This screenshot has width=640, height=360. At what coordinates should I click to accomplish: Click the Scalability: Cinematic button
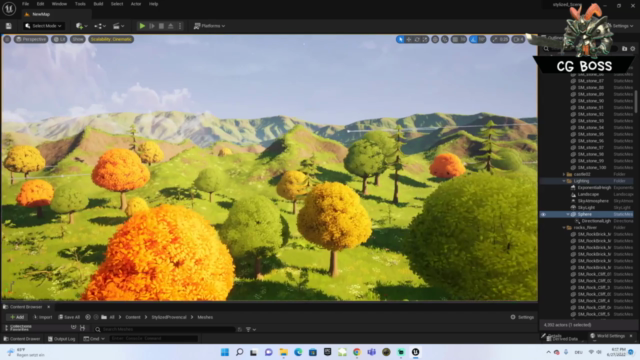[x=111, y=39]
